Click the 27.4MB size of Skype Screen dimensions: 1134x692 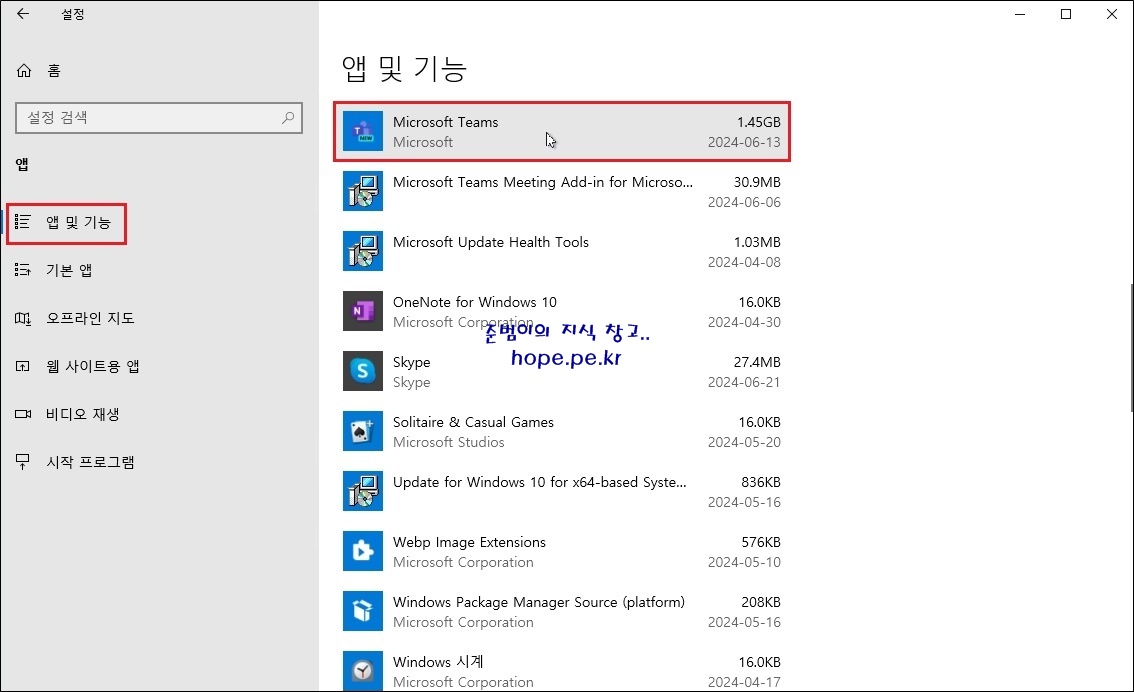point(757,362)
